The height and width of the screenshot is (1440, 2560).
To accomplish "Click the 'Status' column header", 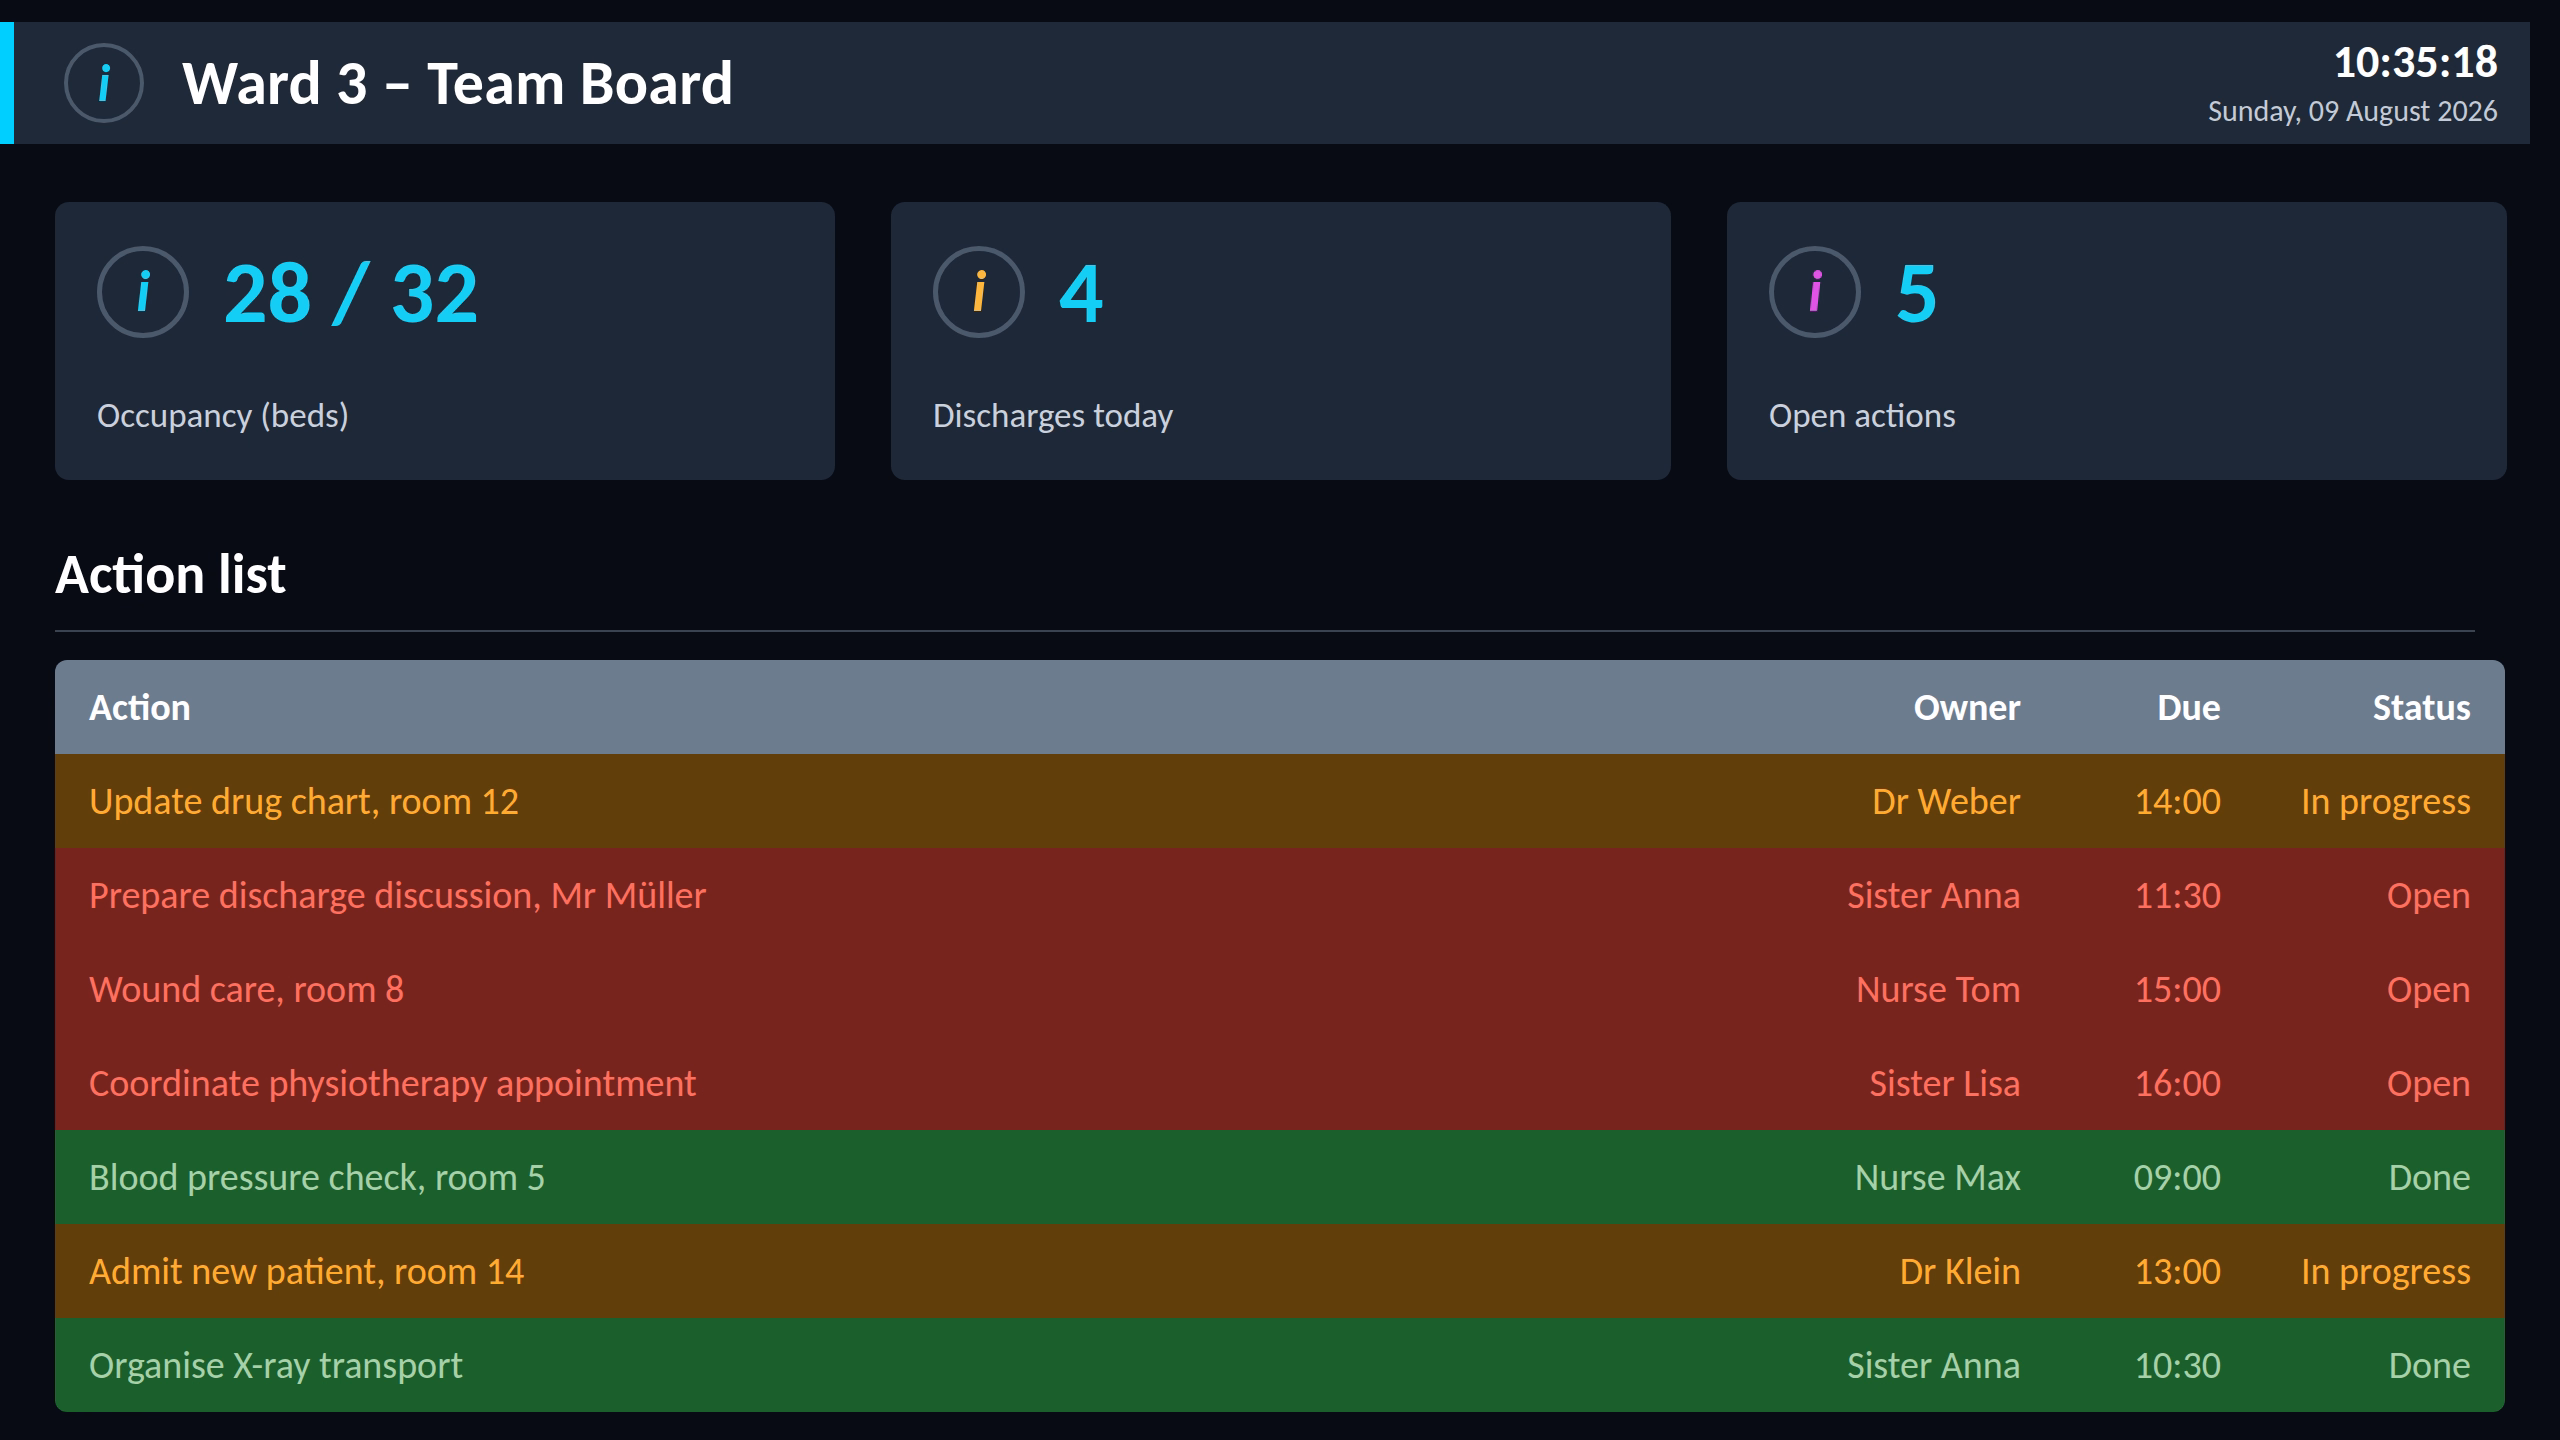I will pos(2422,708).
